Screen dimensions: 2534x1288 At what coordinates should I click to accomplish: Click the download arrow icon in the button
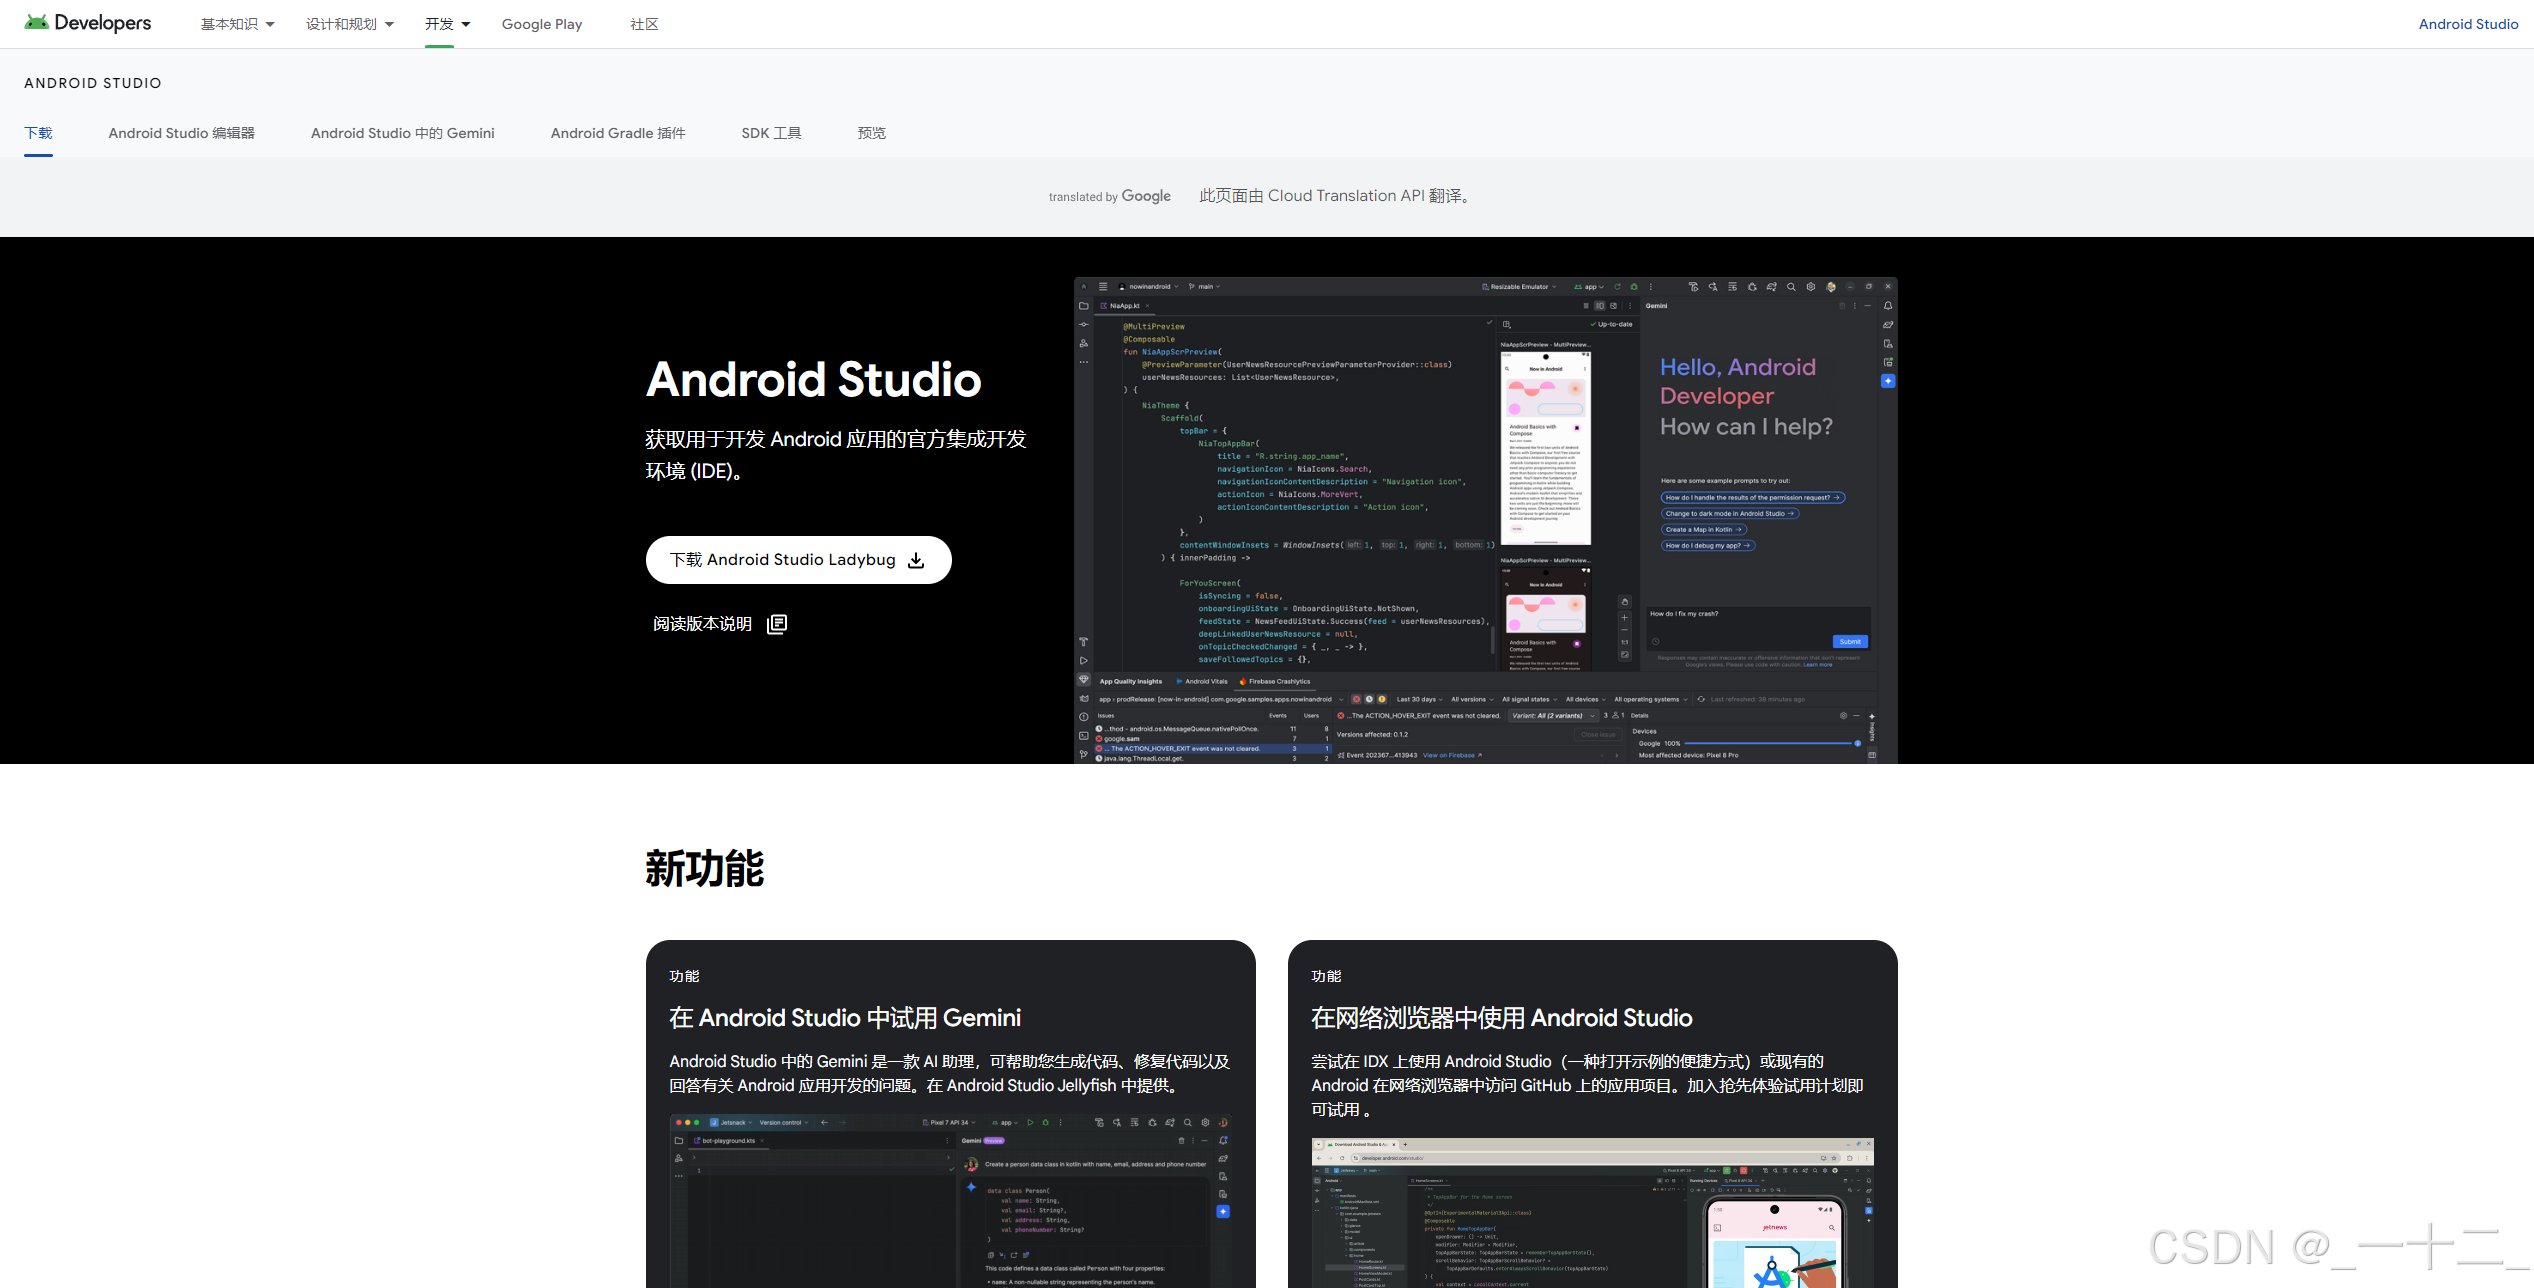click(916, 561)
